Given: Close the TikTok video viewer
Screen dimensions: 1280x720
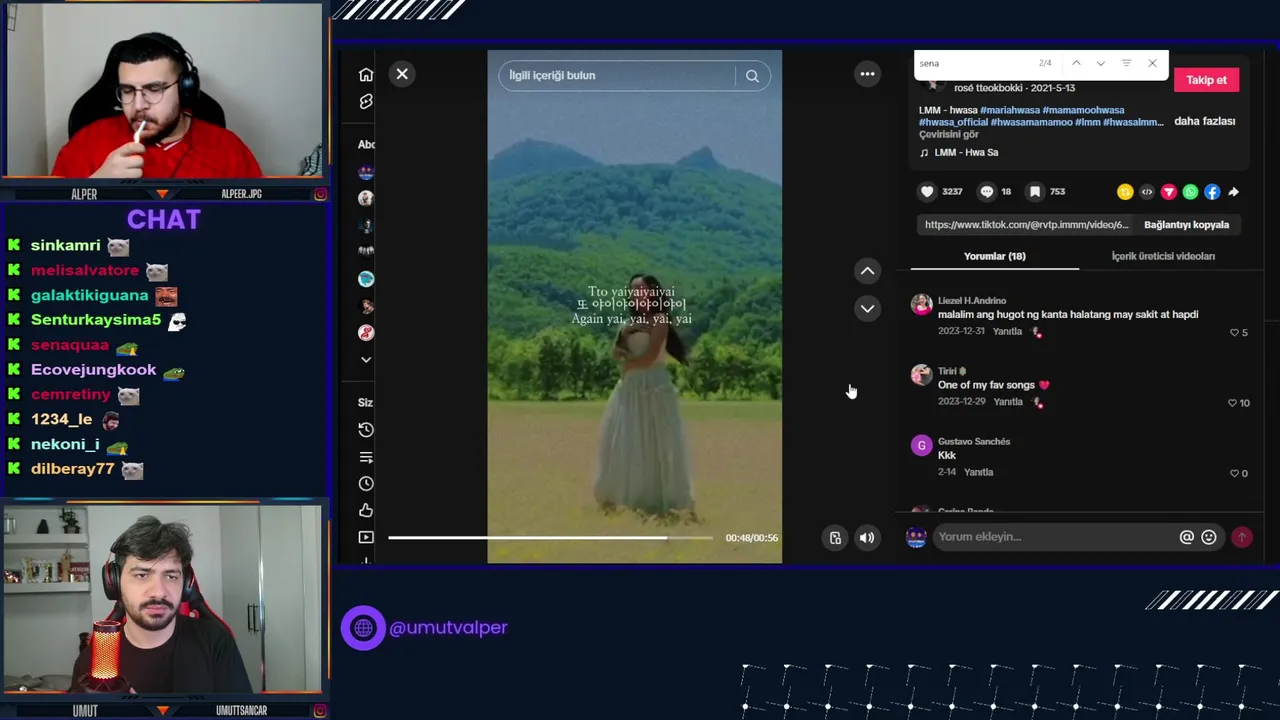Looking at the screenshot, I should [402, 74].
